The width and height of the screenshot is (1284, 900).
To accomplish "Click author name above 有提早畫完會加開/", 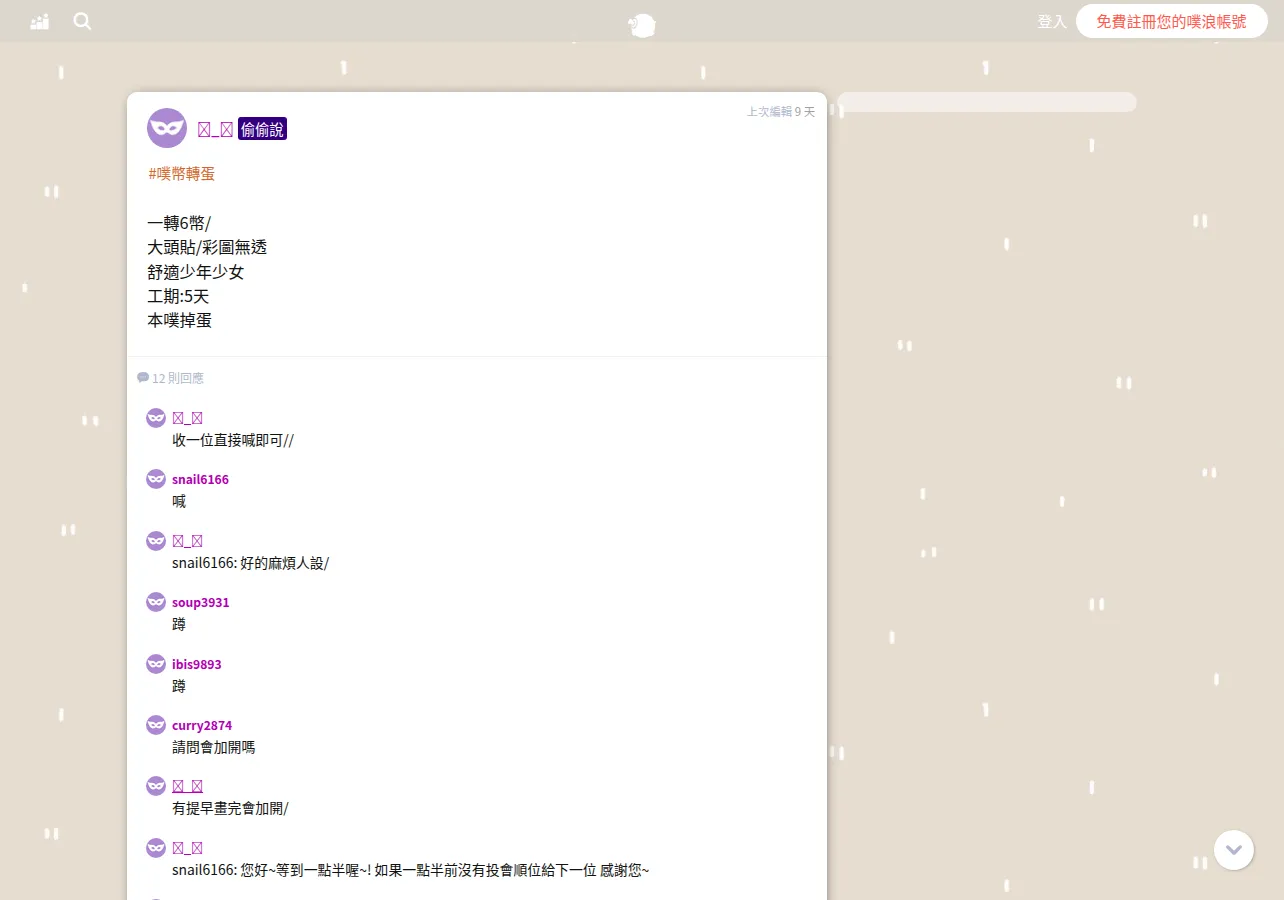I will pos(187,786).
